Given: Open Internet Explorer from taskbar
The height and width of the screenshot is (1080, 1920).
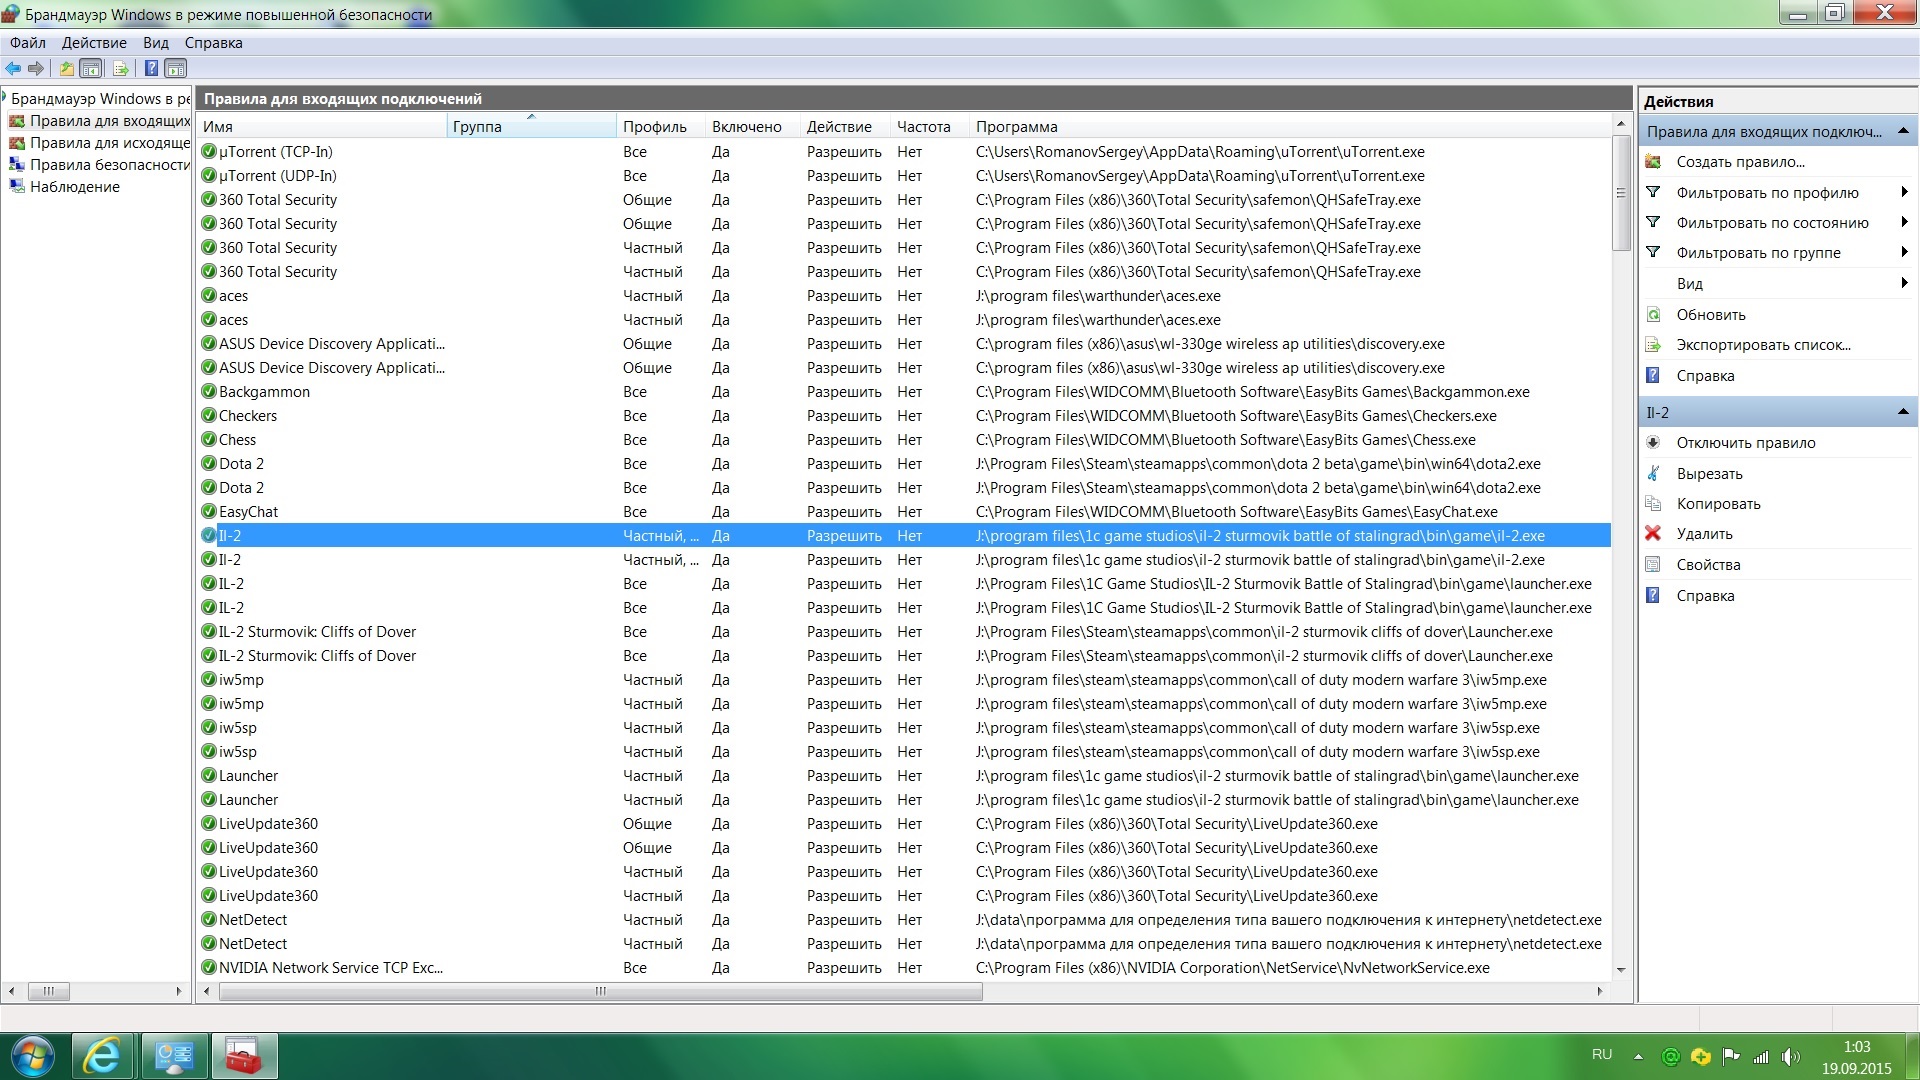Looking at the screenshot, I should pyautogui.click(x=103, y=1056).
